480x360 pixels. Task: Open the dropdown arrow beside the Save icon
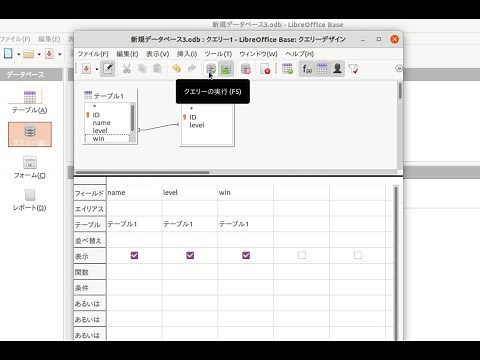pos(97,69)
